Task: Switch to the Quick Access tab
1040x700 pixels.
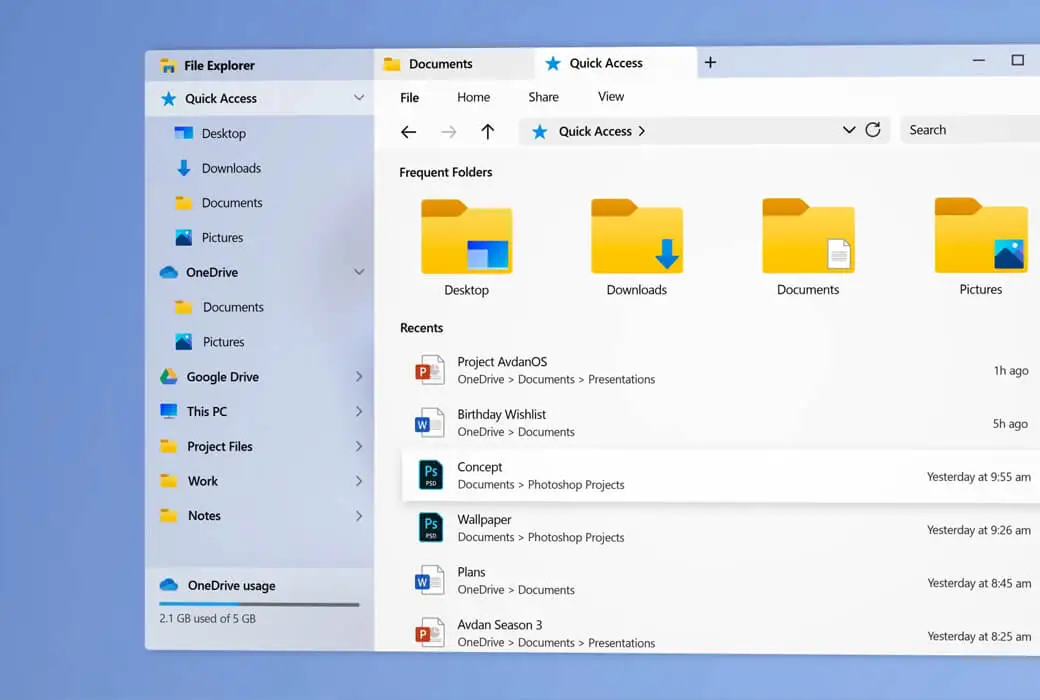Action: point(616,63)
